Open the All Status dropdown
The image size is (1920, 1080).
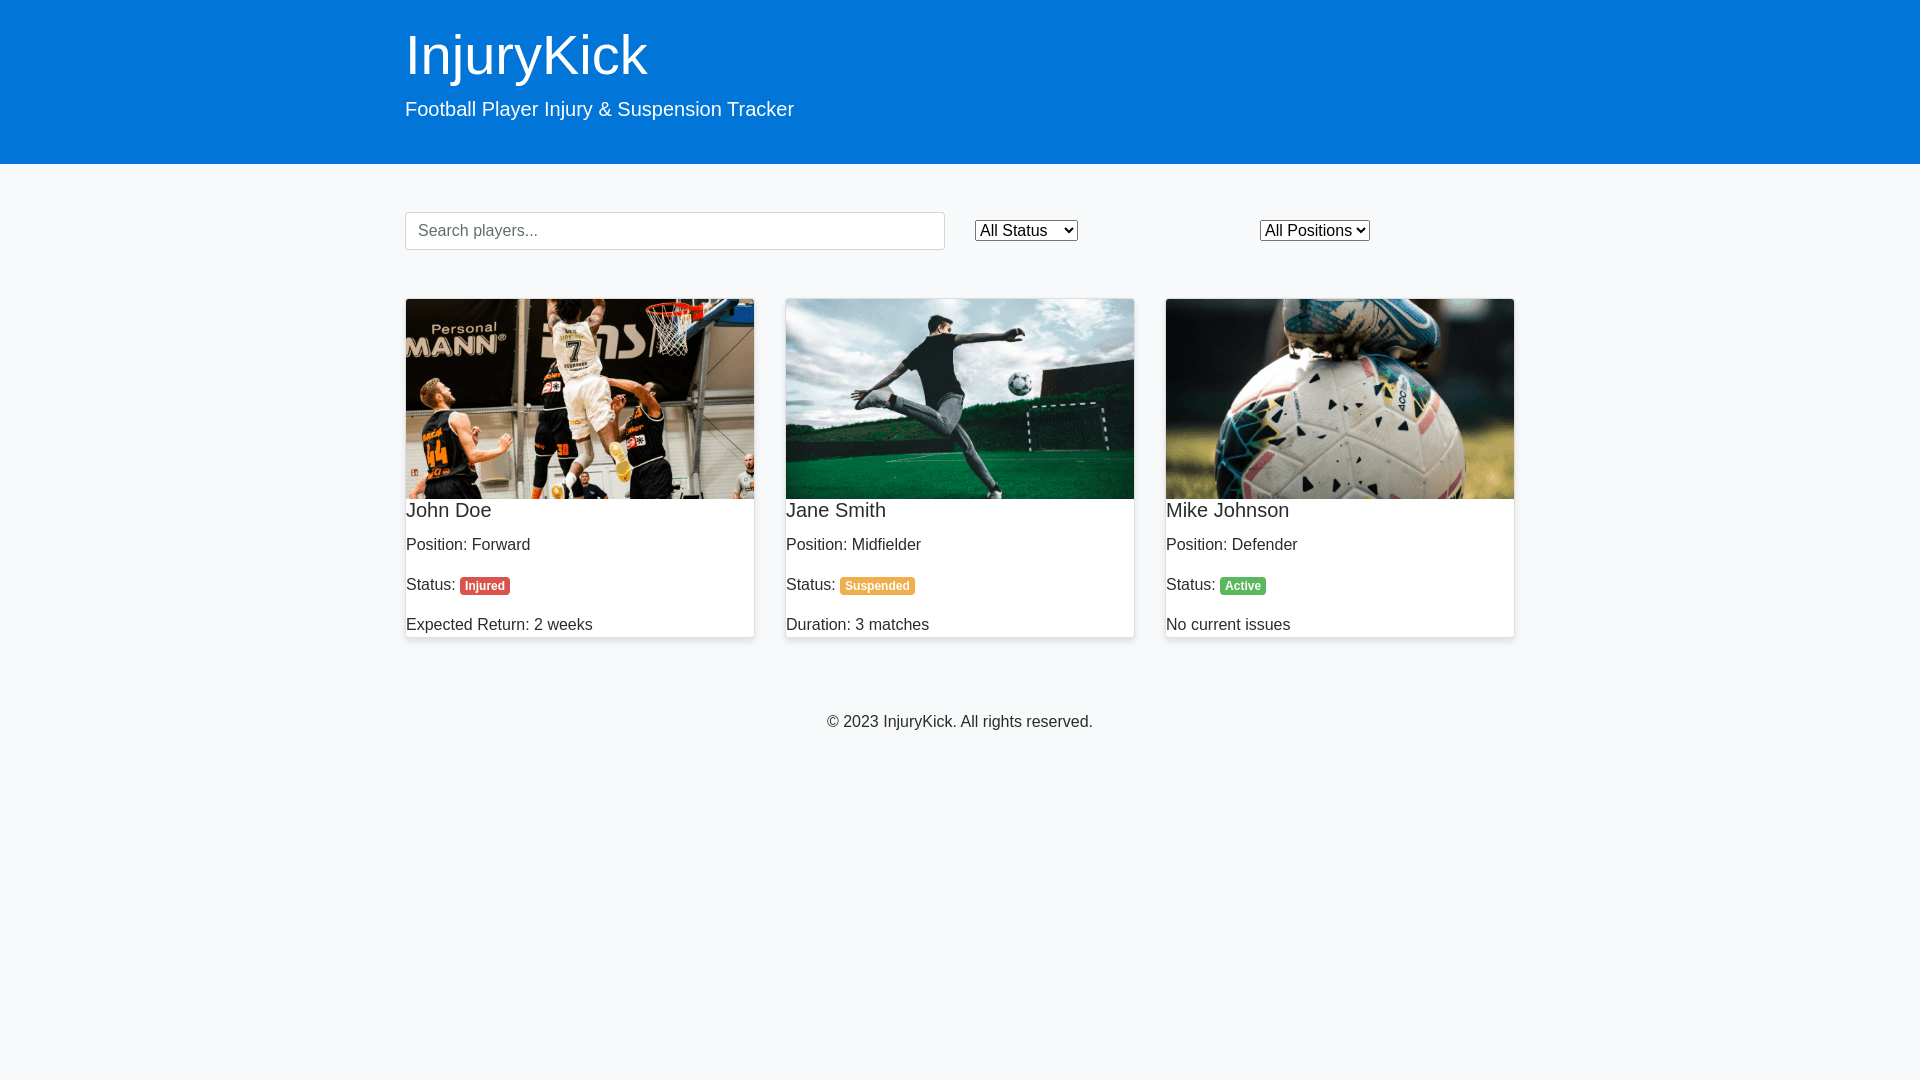tap(1026, 231)
